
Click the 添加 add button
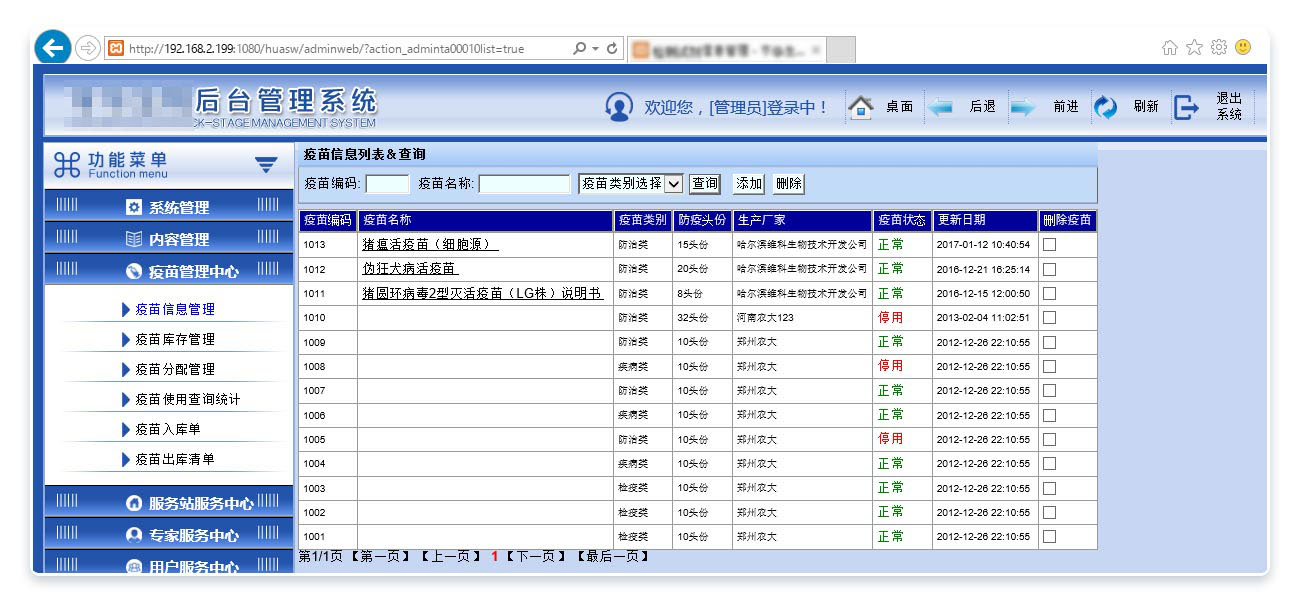click(x=749, y=184)
